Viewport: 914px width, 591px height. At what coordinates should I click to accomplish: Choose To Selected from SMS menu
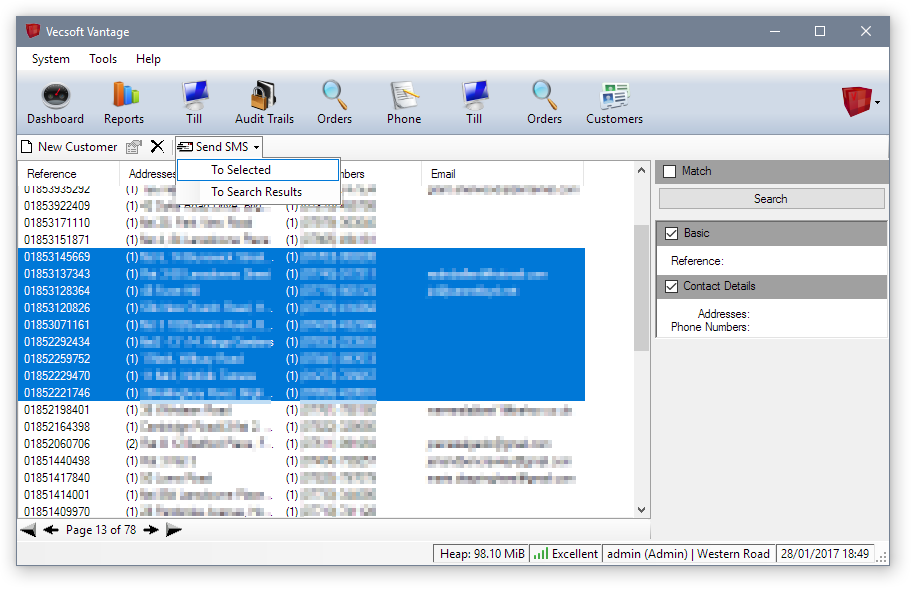241,170
